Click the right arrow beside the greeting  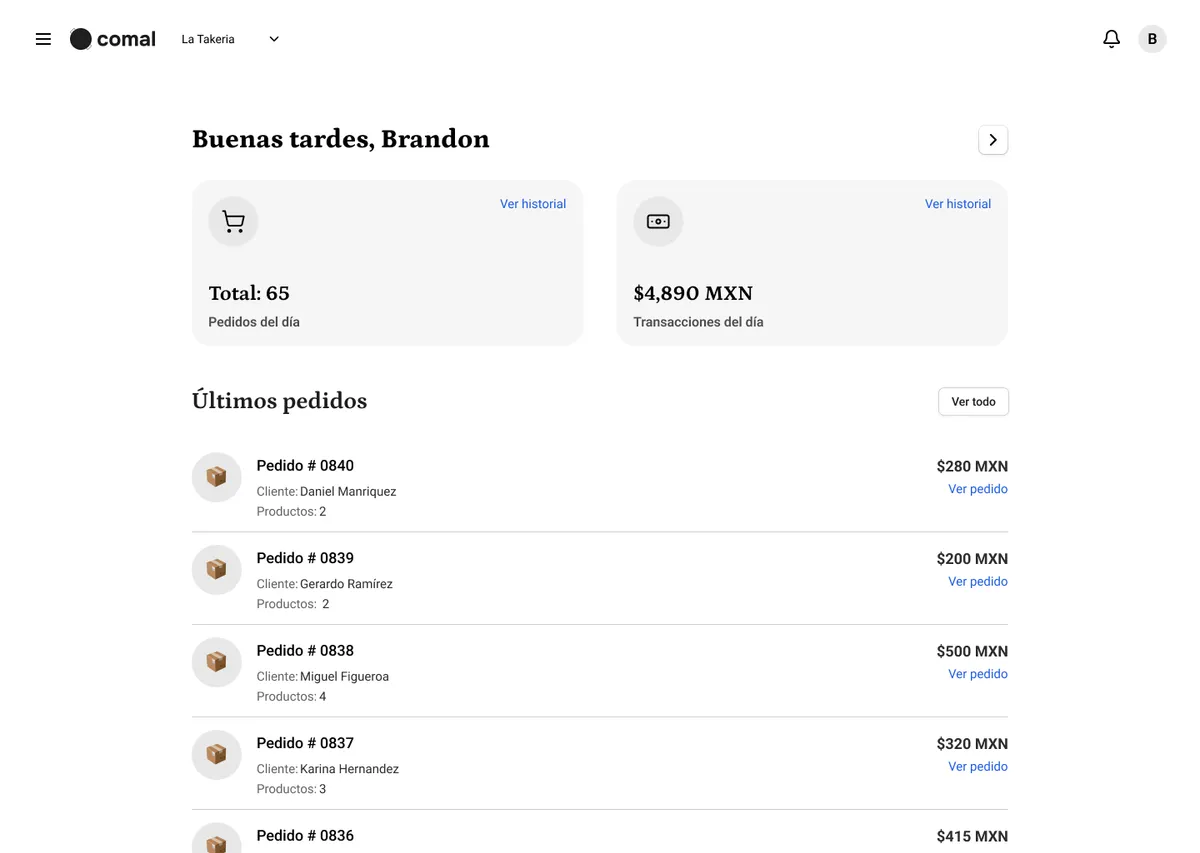[993, 140]
